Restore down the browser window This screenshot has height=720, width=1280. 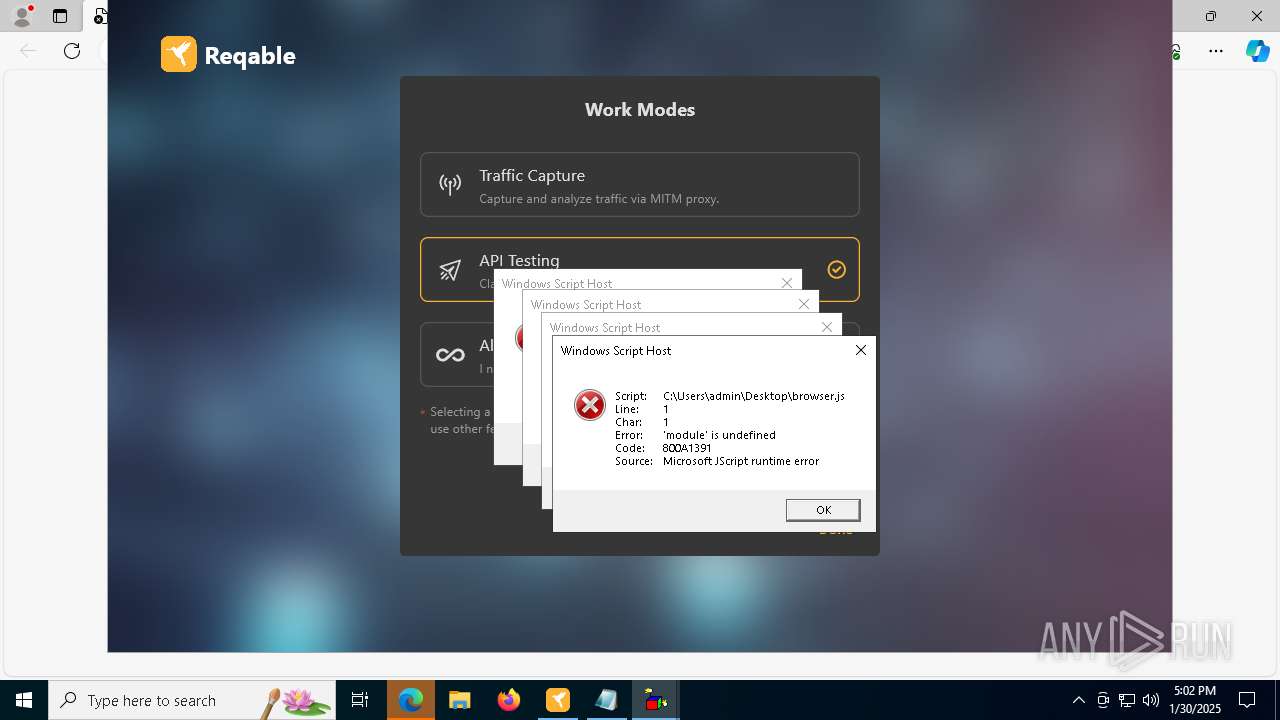click(1211, 16)
